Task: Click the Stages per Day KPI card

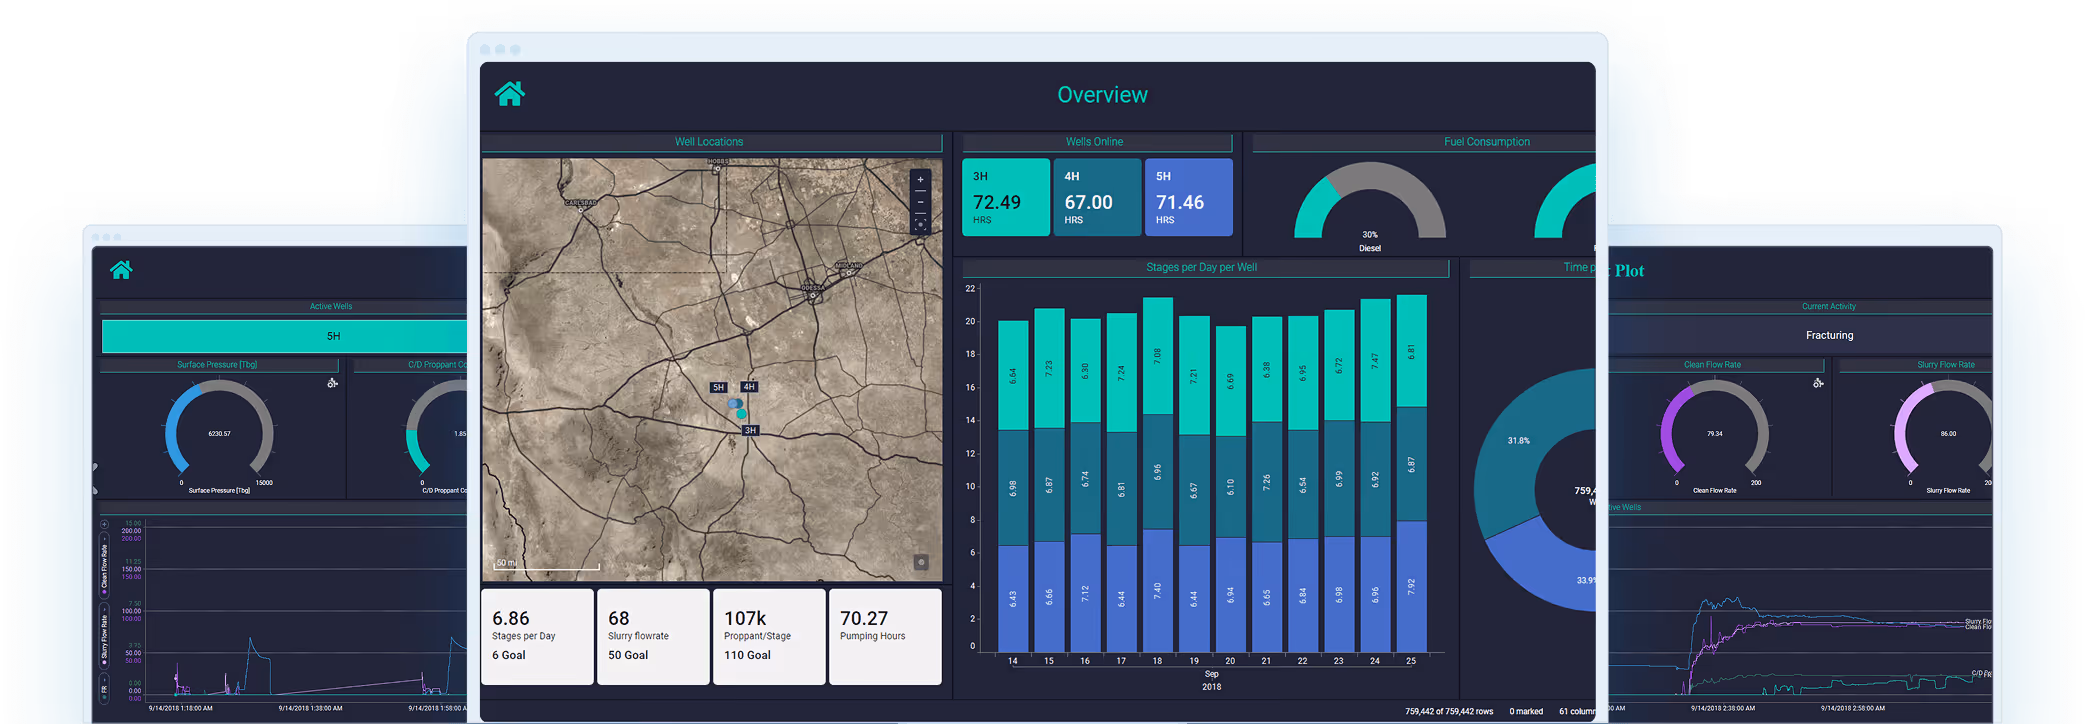Action: (537, 637)
